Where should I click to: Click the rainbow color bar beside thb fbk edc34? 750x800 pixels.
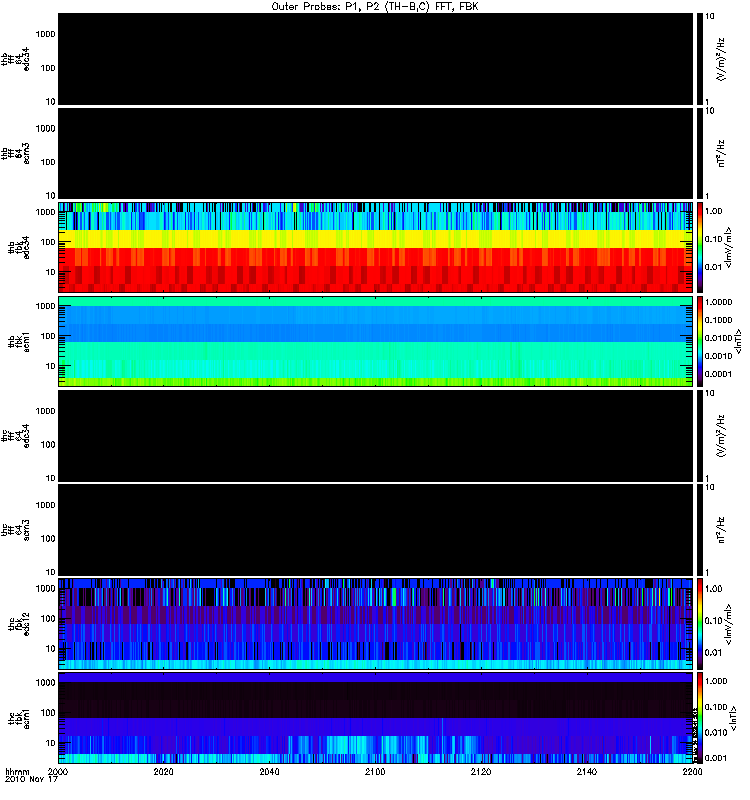click(700, 247)
